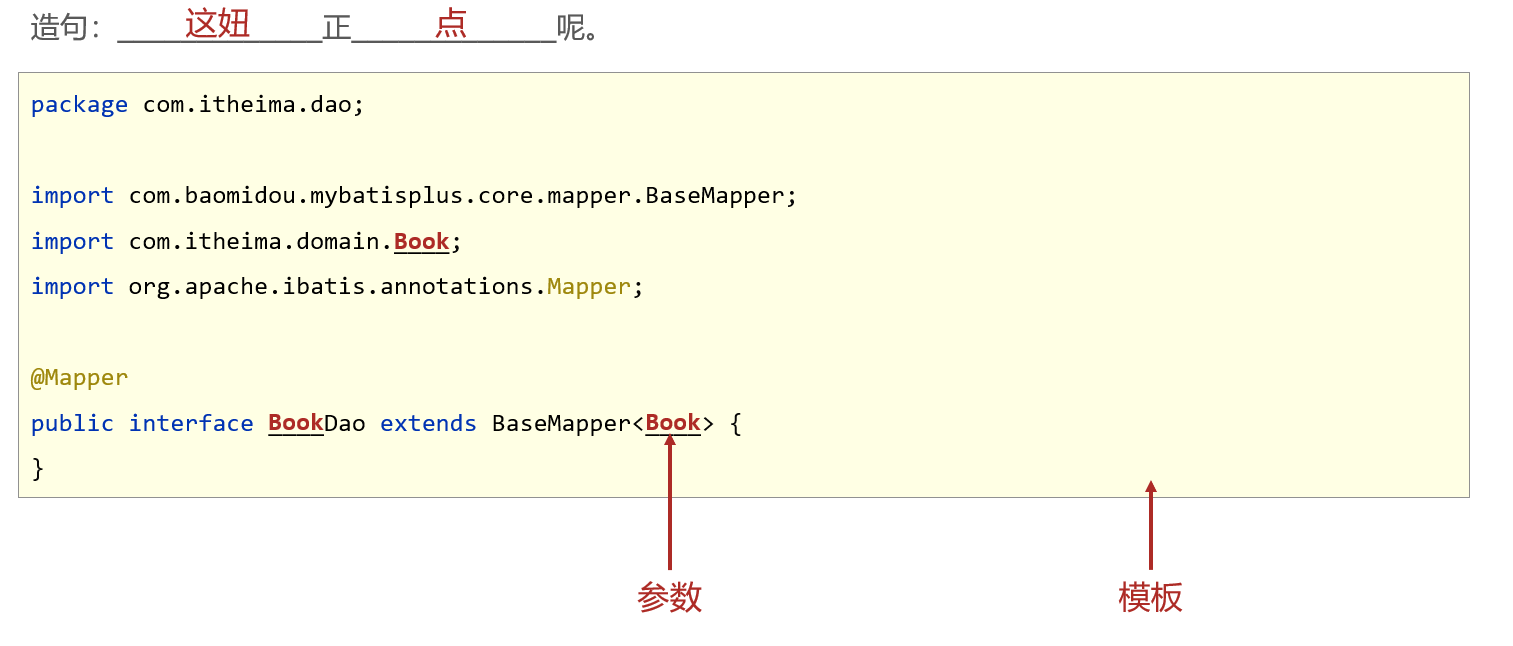
Task: Click the BaseMapper import line
Action: click(414, 196)
